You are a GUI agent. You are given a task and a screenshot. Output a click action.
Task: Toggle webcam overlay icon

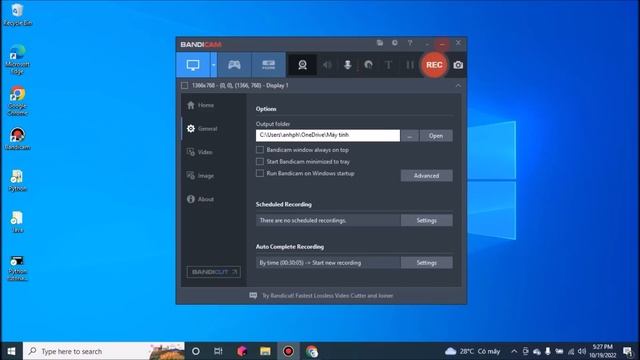302,65
